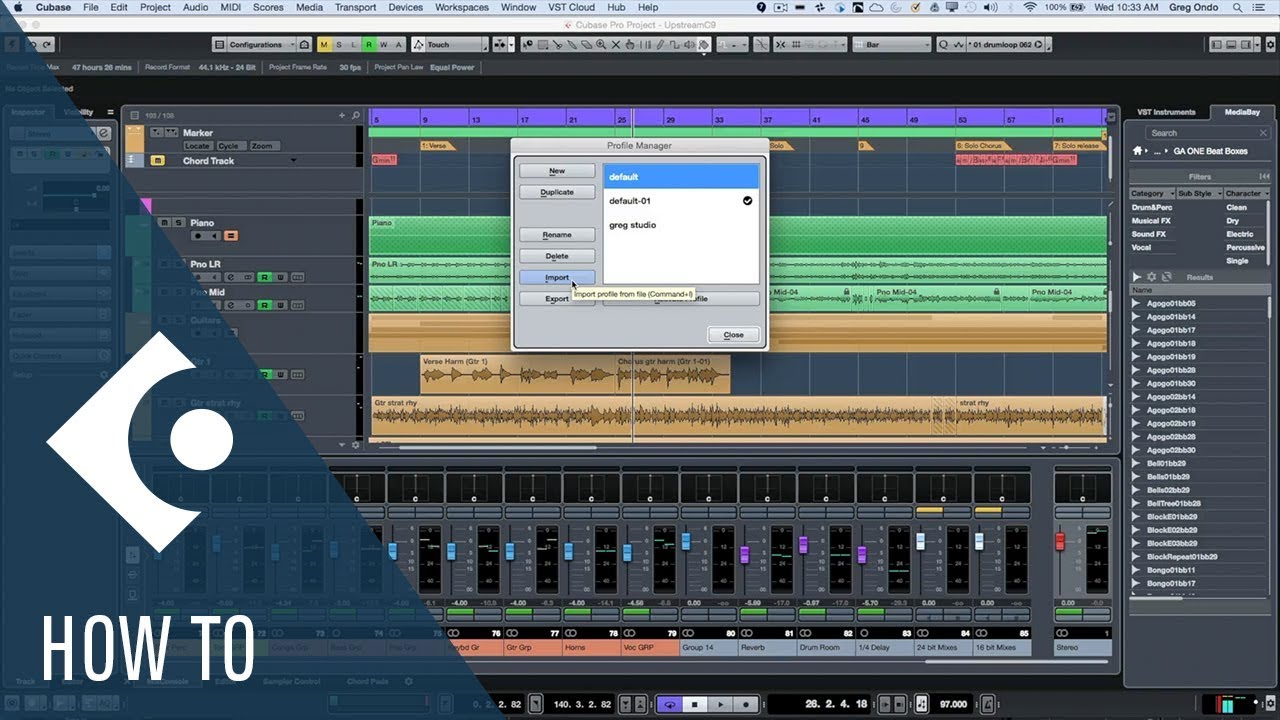Viewport: 1280px width, 720px height.
Task: Expand the Character filter dropdown
Action: coord(1246,193)
